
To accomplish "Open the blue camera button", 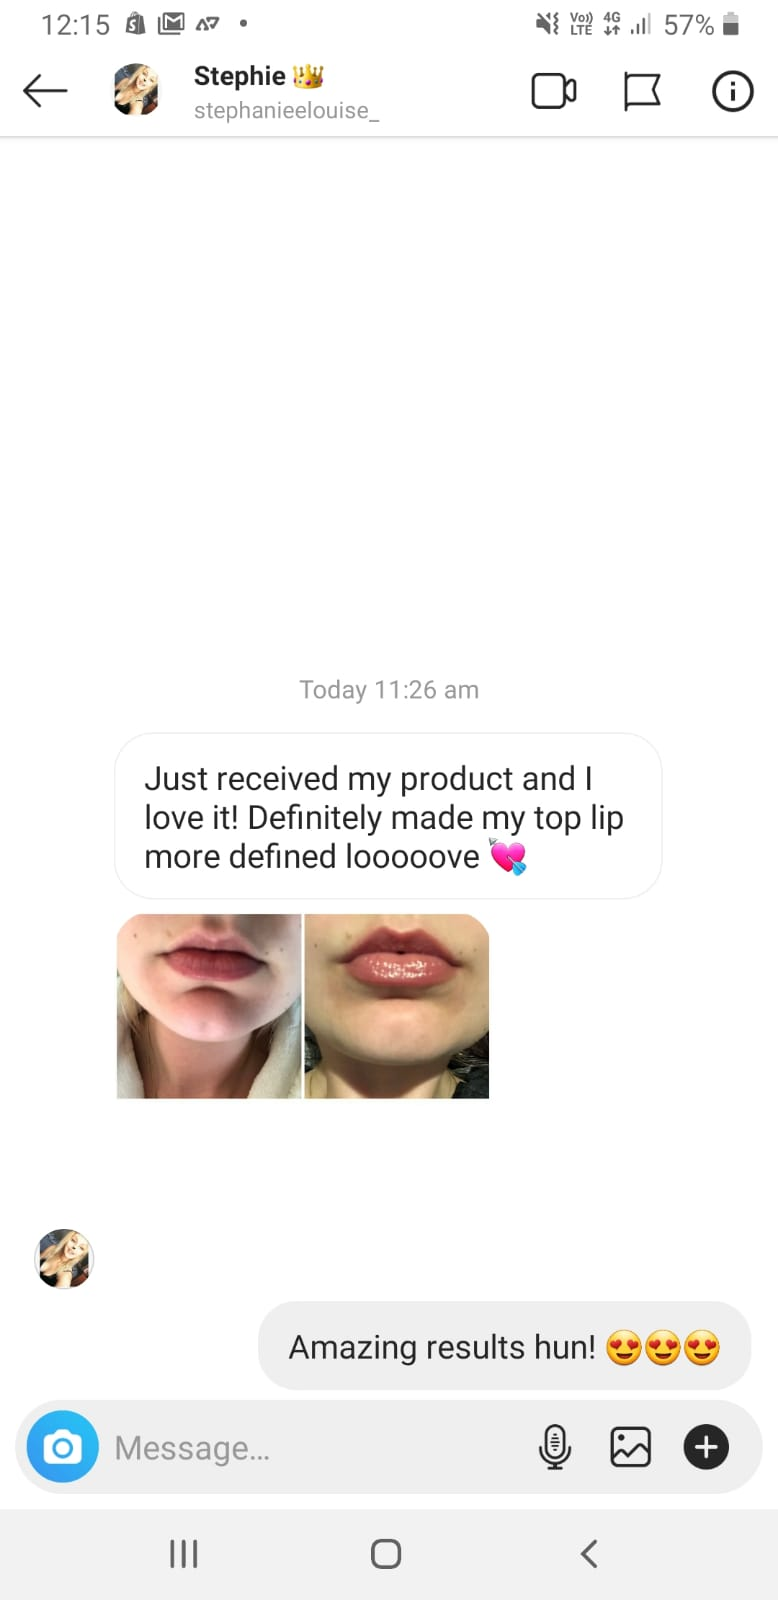I will [x=63, y=1446].
